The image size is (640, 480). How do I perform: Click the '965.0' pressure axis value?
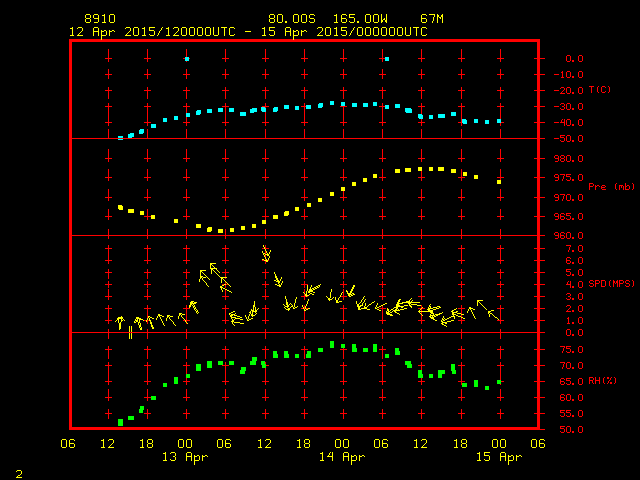[569, 216]
